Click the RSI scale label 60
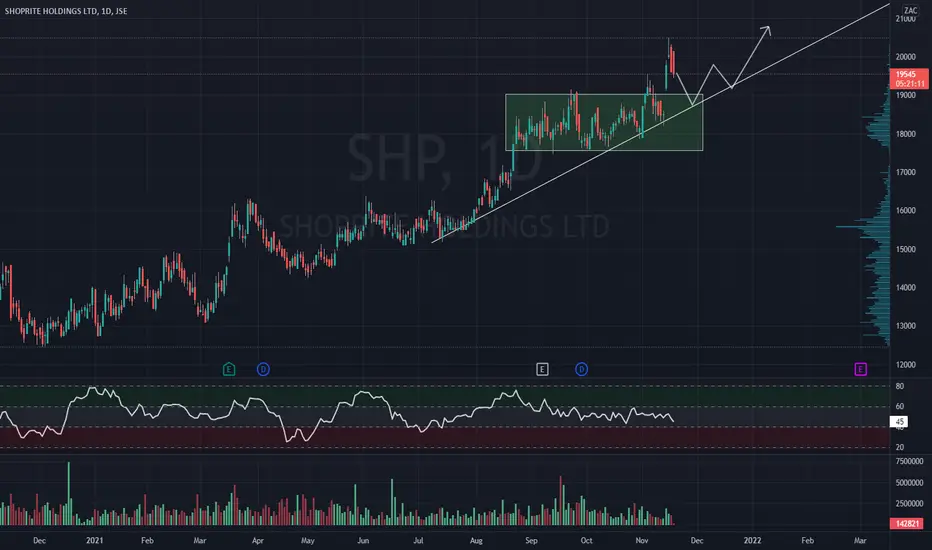Viewport: 932px width, 550px height. [x=900, y=407]
